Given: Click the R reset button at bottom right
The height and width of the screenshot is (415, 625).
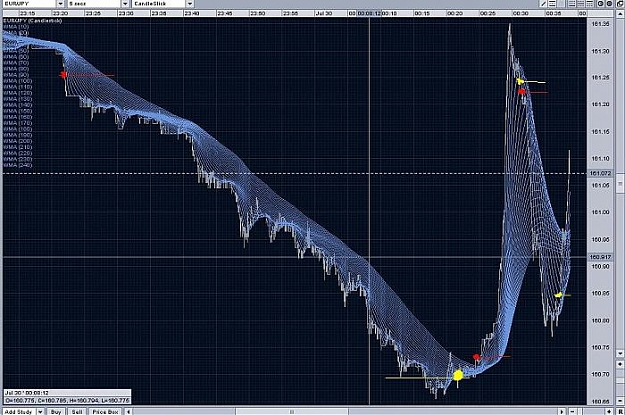Looking at the screenshot, I should click(620, 411).
